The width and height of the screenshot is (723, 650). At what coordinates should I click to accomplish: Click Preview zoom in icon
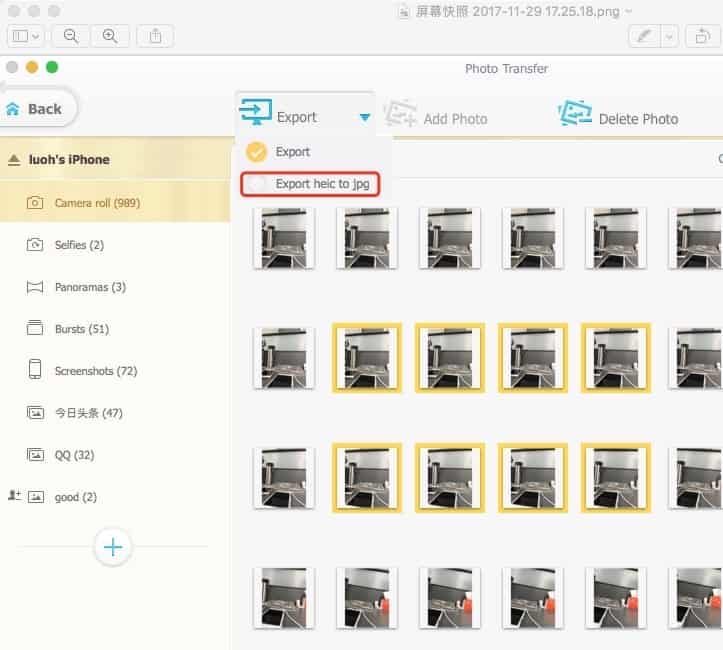point(110,36)
